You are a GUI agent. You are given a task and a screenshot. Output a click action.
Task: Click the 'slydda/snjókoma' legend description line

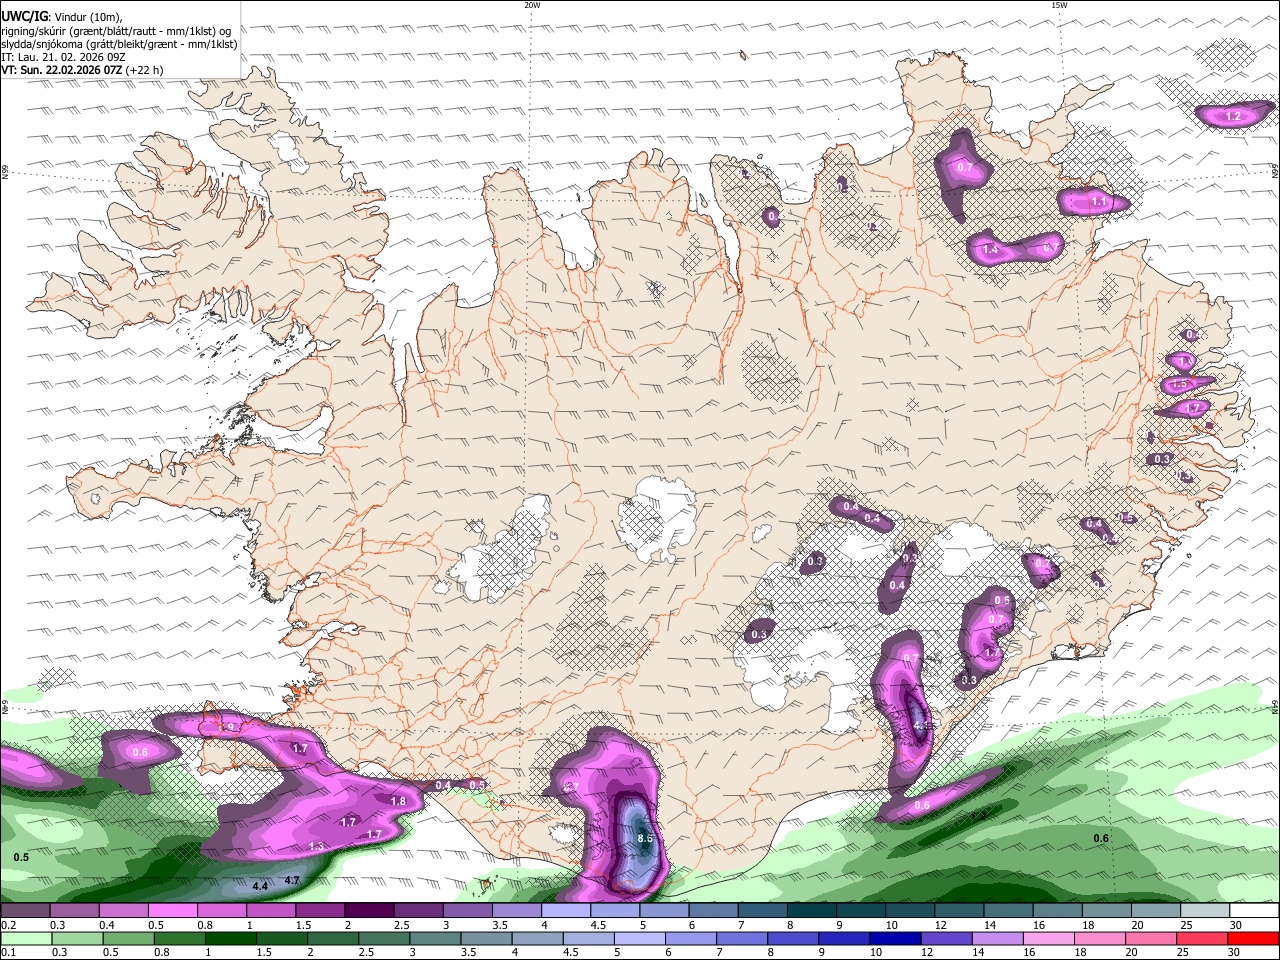point(119,44)
